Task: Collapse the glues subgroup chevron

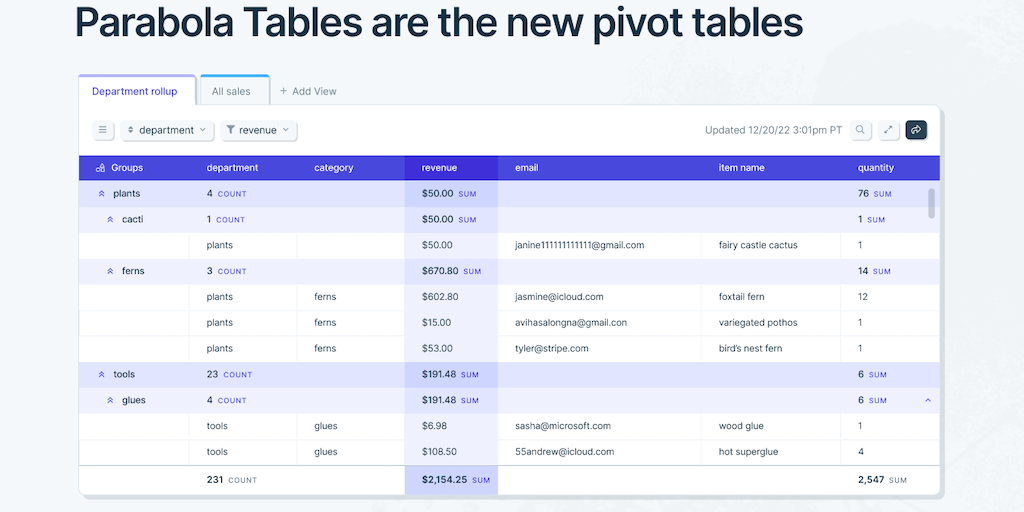Action: (x=110, y=401)
